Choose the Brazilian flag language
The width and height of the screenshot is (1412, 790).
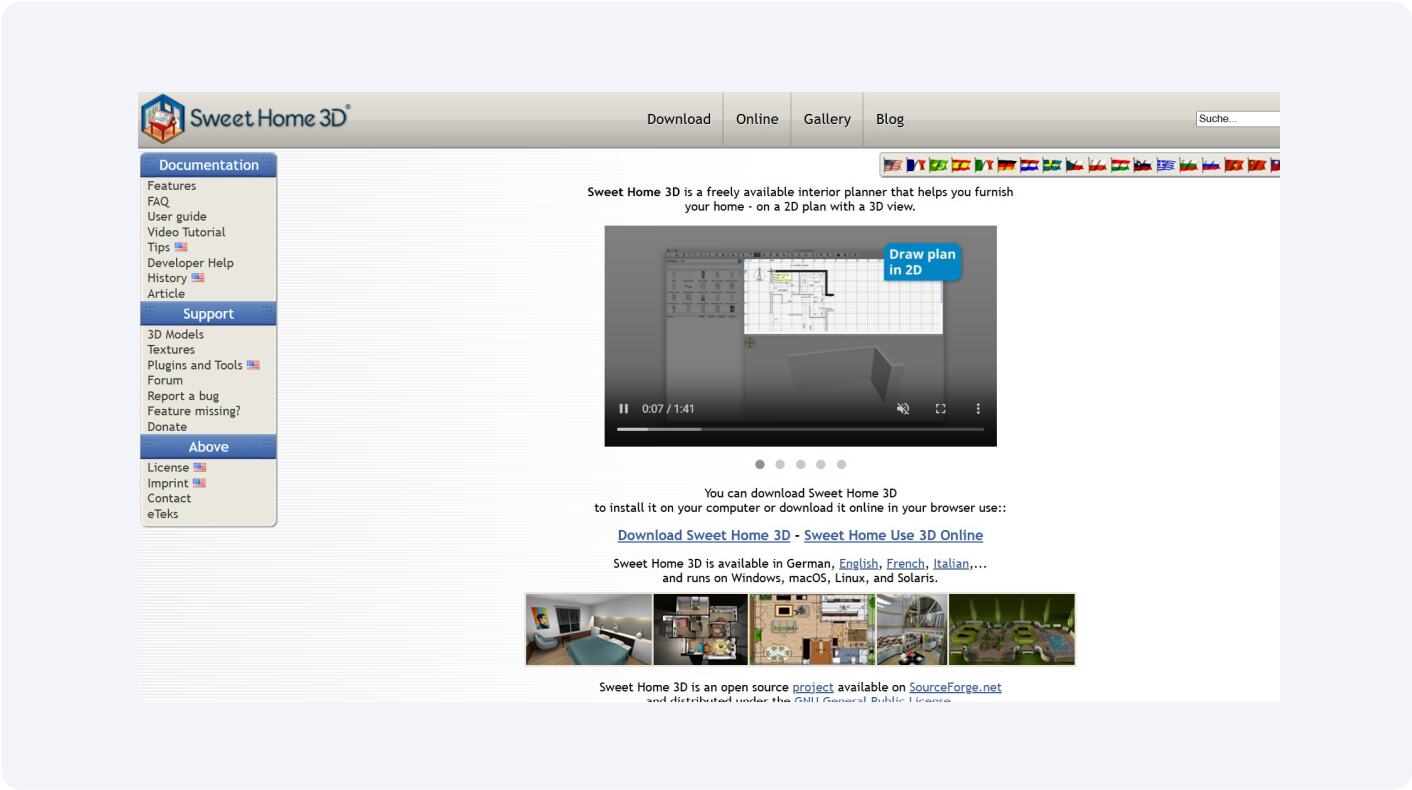tap(939, 165)
